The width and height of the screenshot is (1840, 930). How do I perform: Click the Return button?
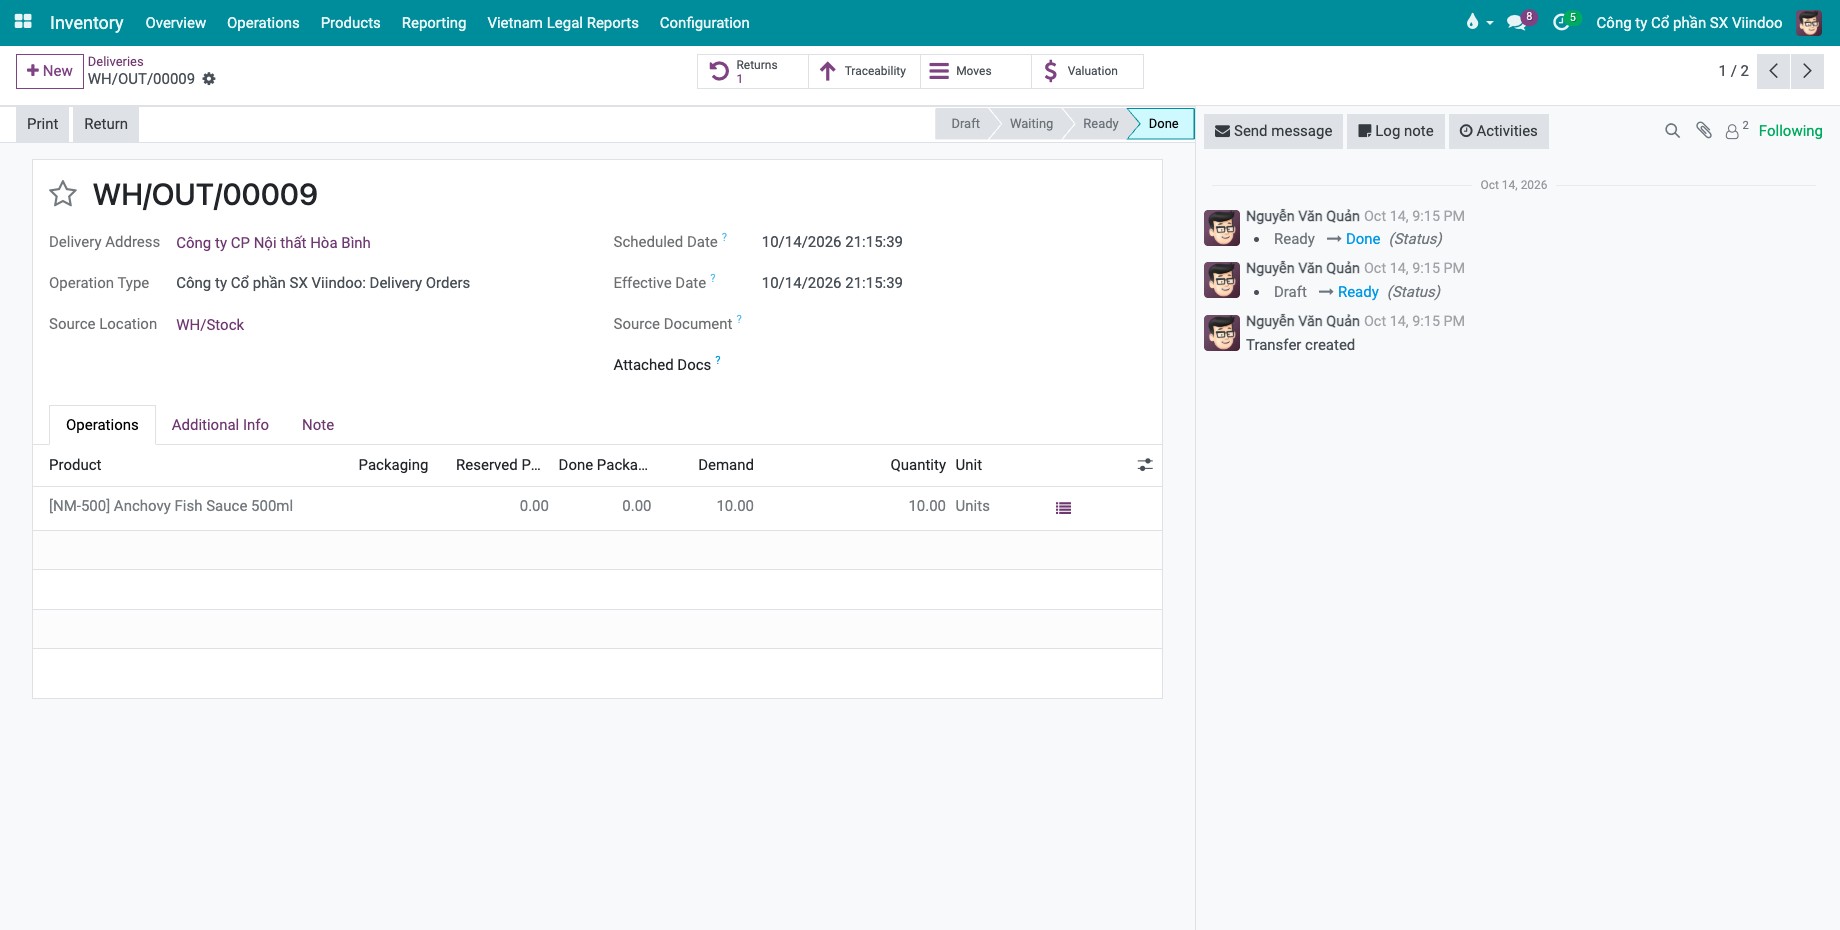(x=106, y=124)
